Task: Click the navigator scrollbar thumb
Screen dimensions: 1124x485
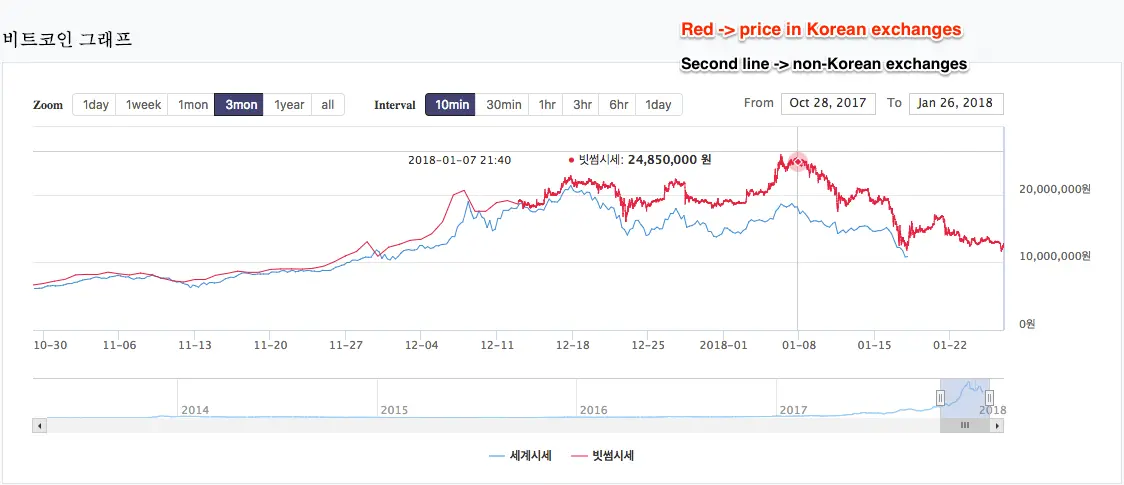Action: pyautogui.click(x=965, y=426)
